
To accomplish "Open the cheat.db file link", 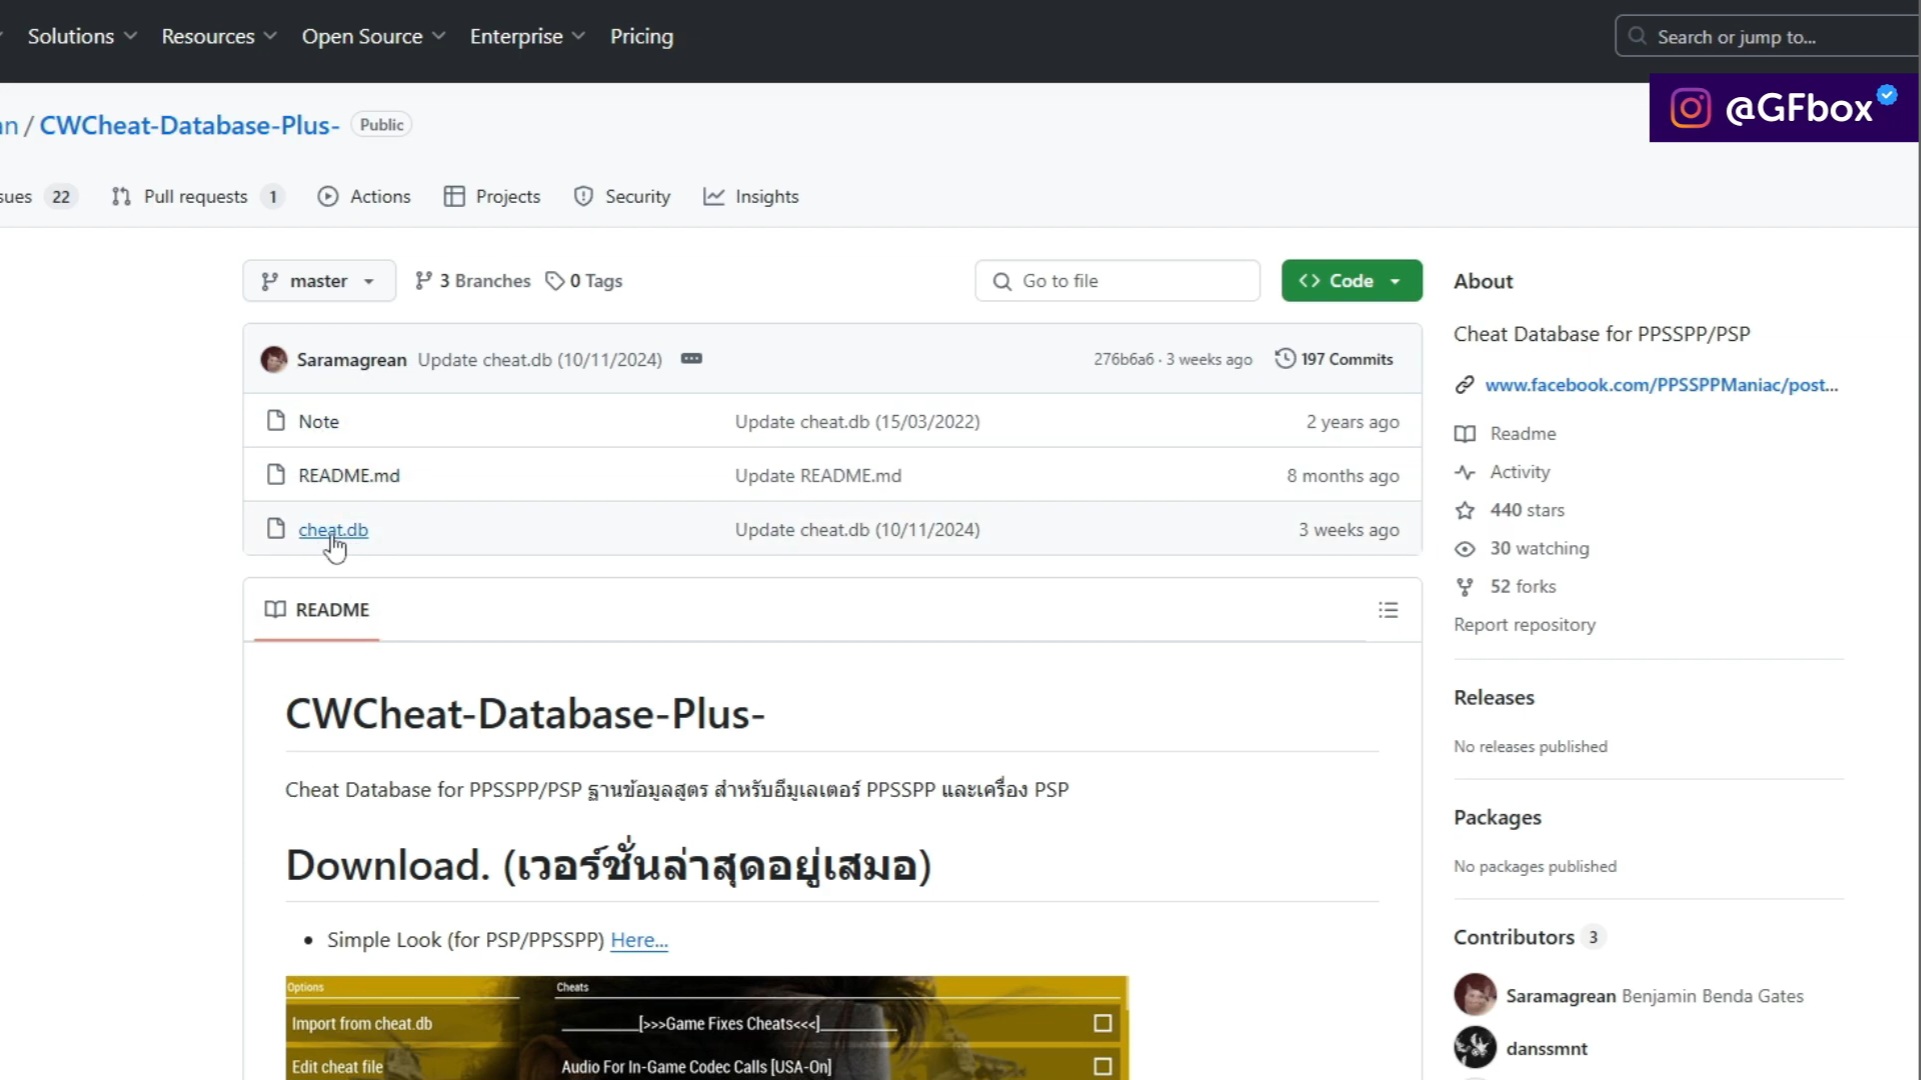I will [333, 530].
